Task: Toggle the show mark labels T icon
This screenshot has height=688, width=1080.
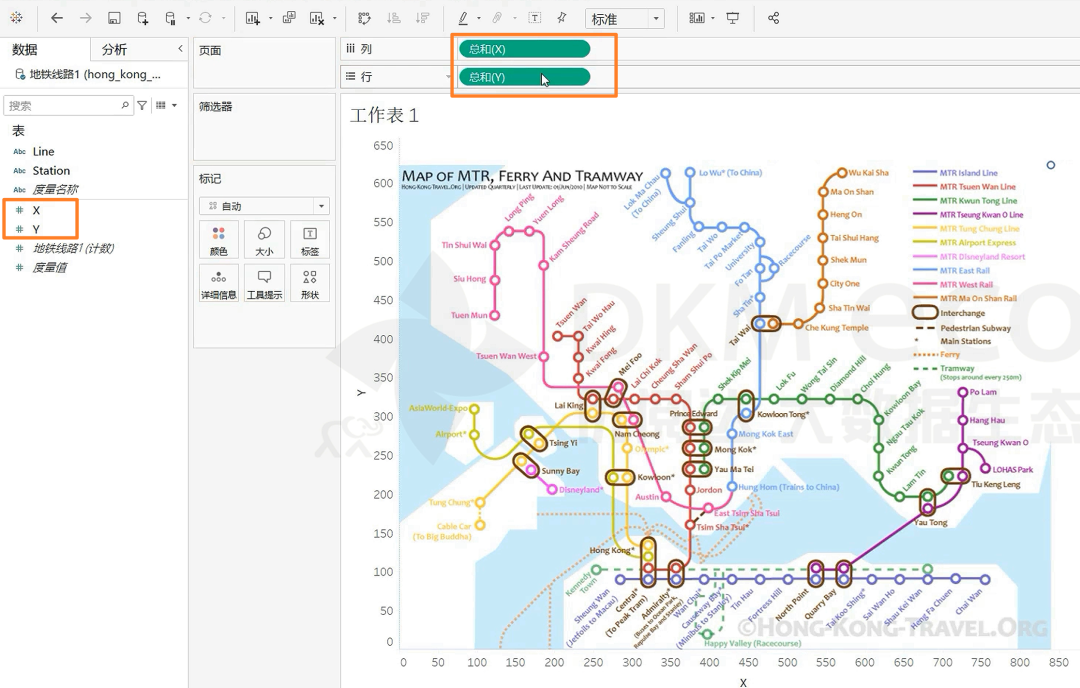Action: [x=534, y=18]
